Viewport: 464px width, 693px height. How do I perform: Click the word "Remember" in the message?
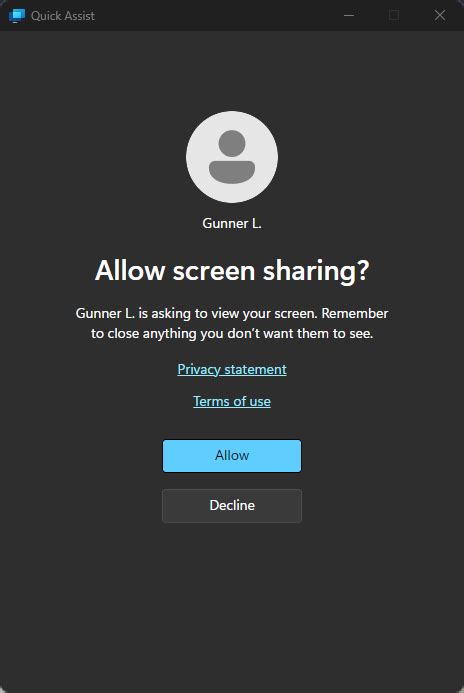[x=355, y=313]
